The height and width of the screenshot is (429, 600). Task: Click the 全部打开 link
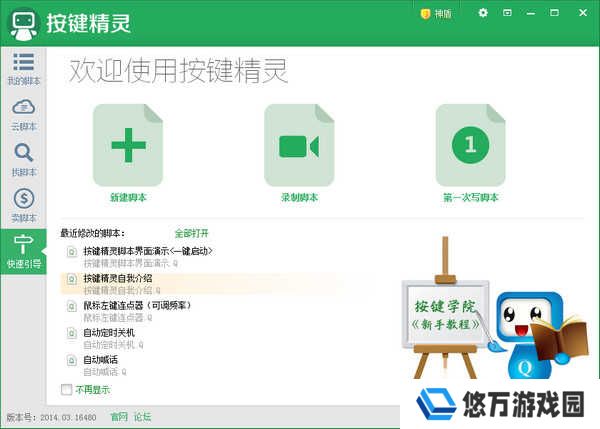(x=192, y=233)
